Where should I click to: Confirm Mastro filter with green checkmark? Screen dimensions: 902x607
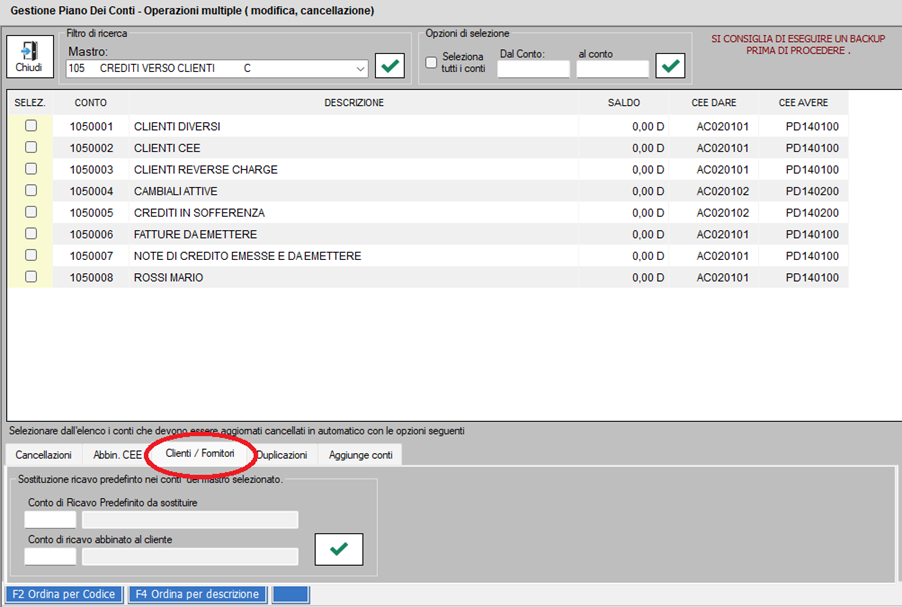point(390,66)
